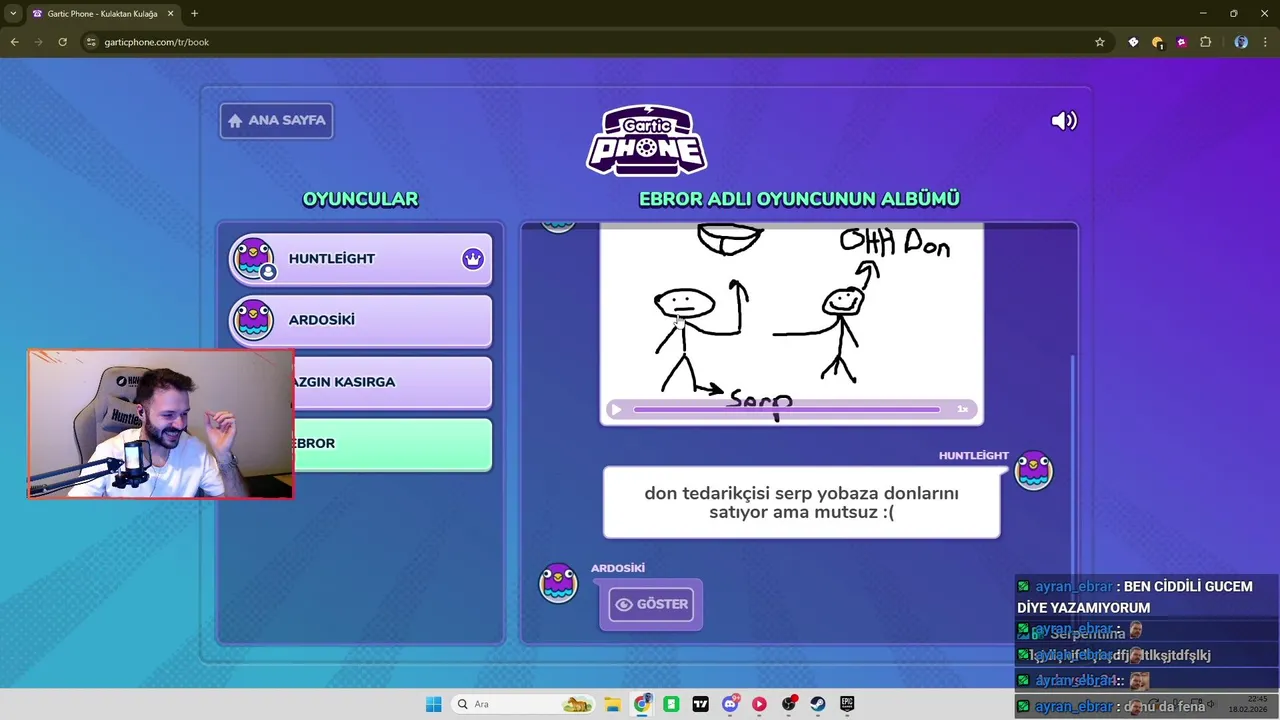Reload the garticphone.com page
This screenshot has width=1280, height=720.
62,42
